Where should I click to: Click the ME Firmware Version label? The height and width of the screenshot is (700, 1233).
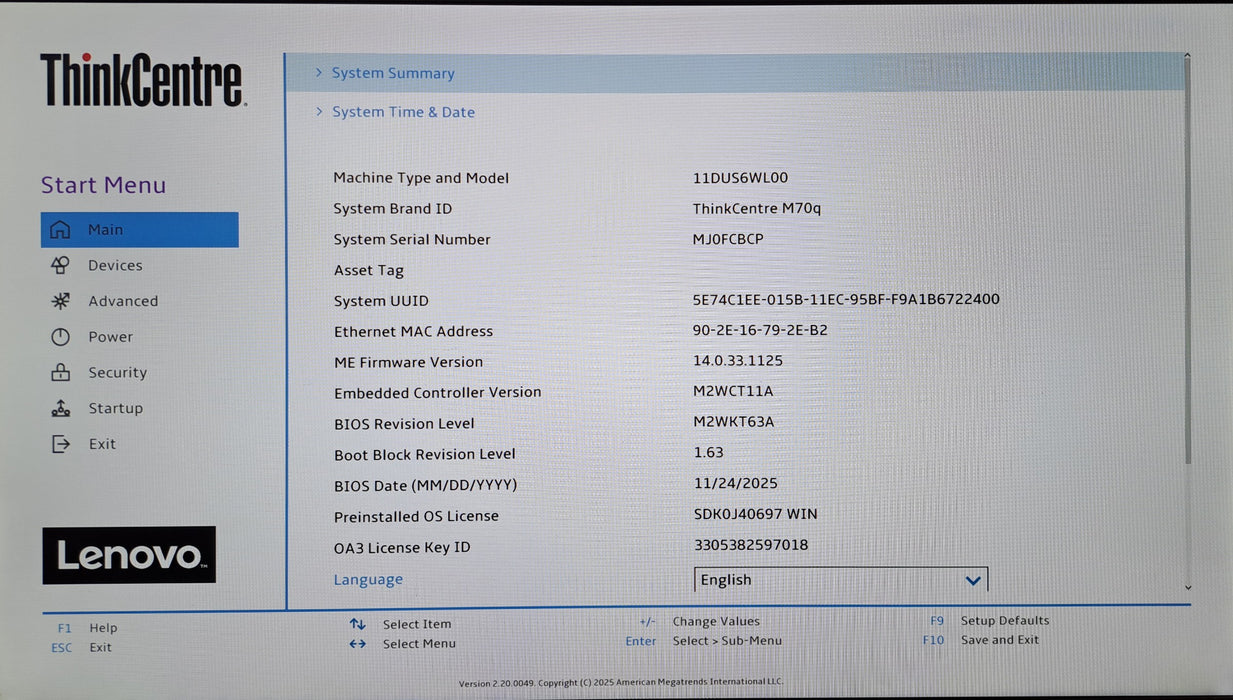click(408, 362)
